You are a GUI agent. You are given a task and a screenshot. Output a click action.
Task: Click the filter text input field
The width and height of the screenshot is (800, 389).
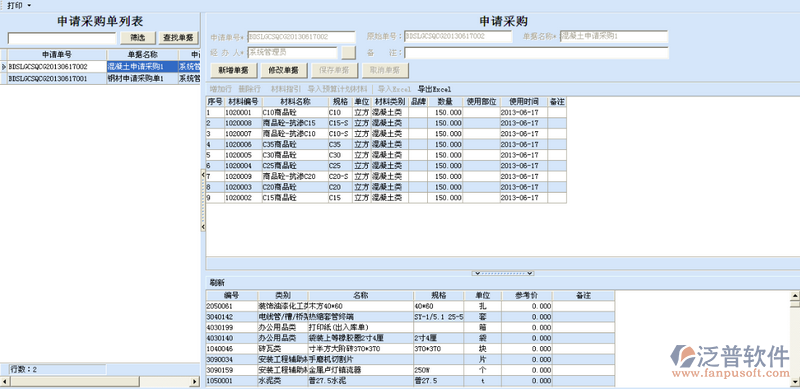pyautogui.click(x=62, y=38)
